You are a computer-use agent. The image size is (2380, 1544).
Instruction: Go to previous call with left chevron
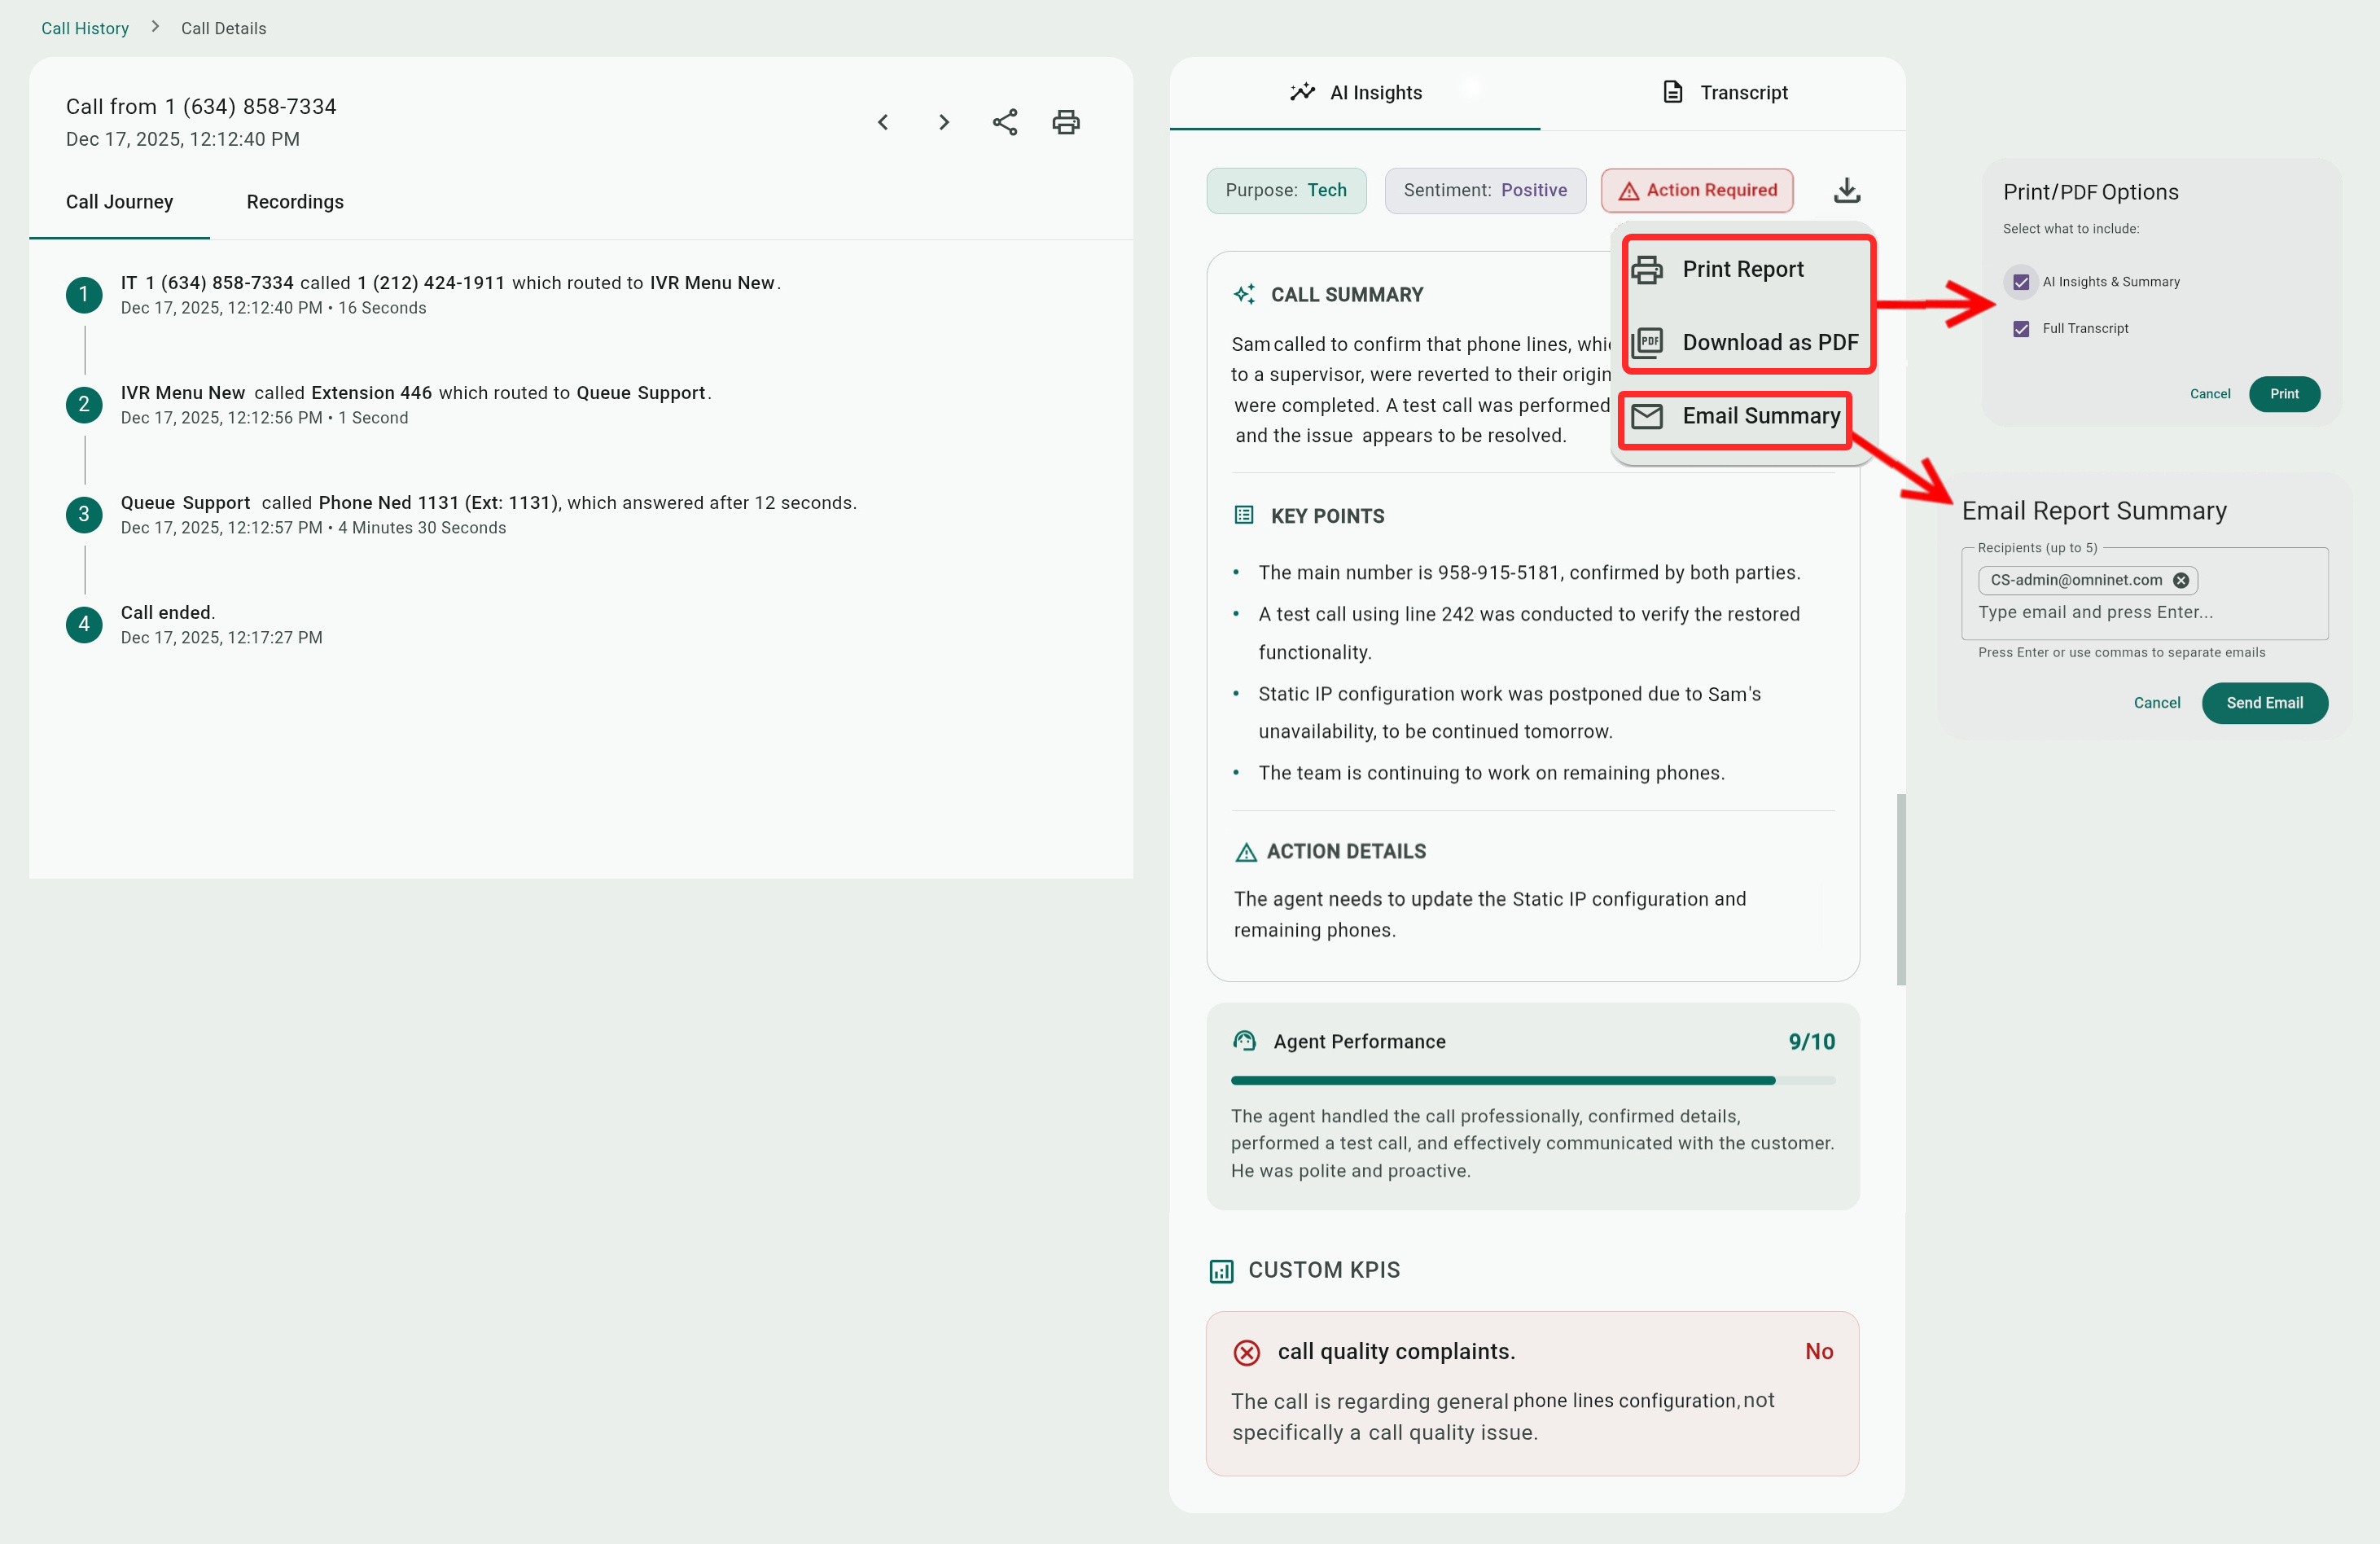pyautogui.click(x=882, y=122)
